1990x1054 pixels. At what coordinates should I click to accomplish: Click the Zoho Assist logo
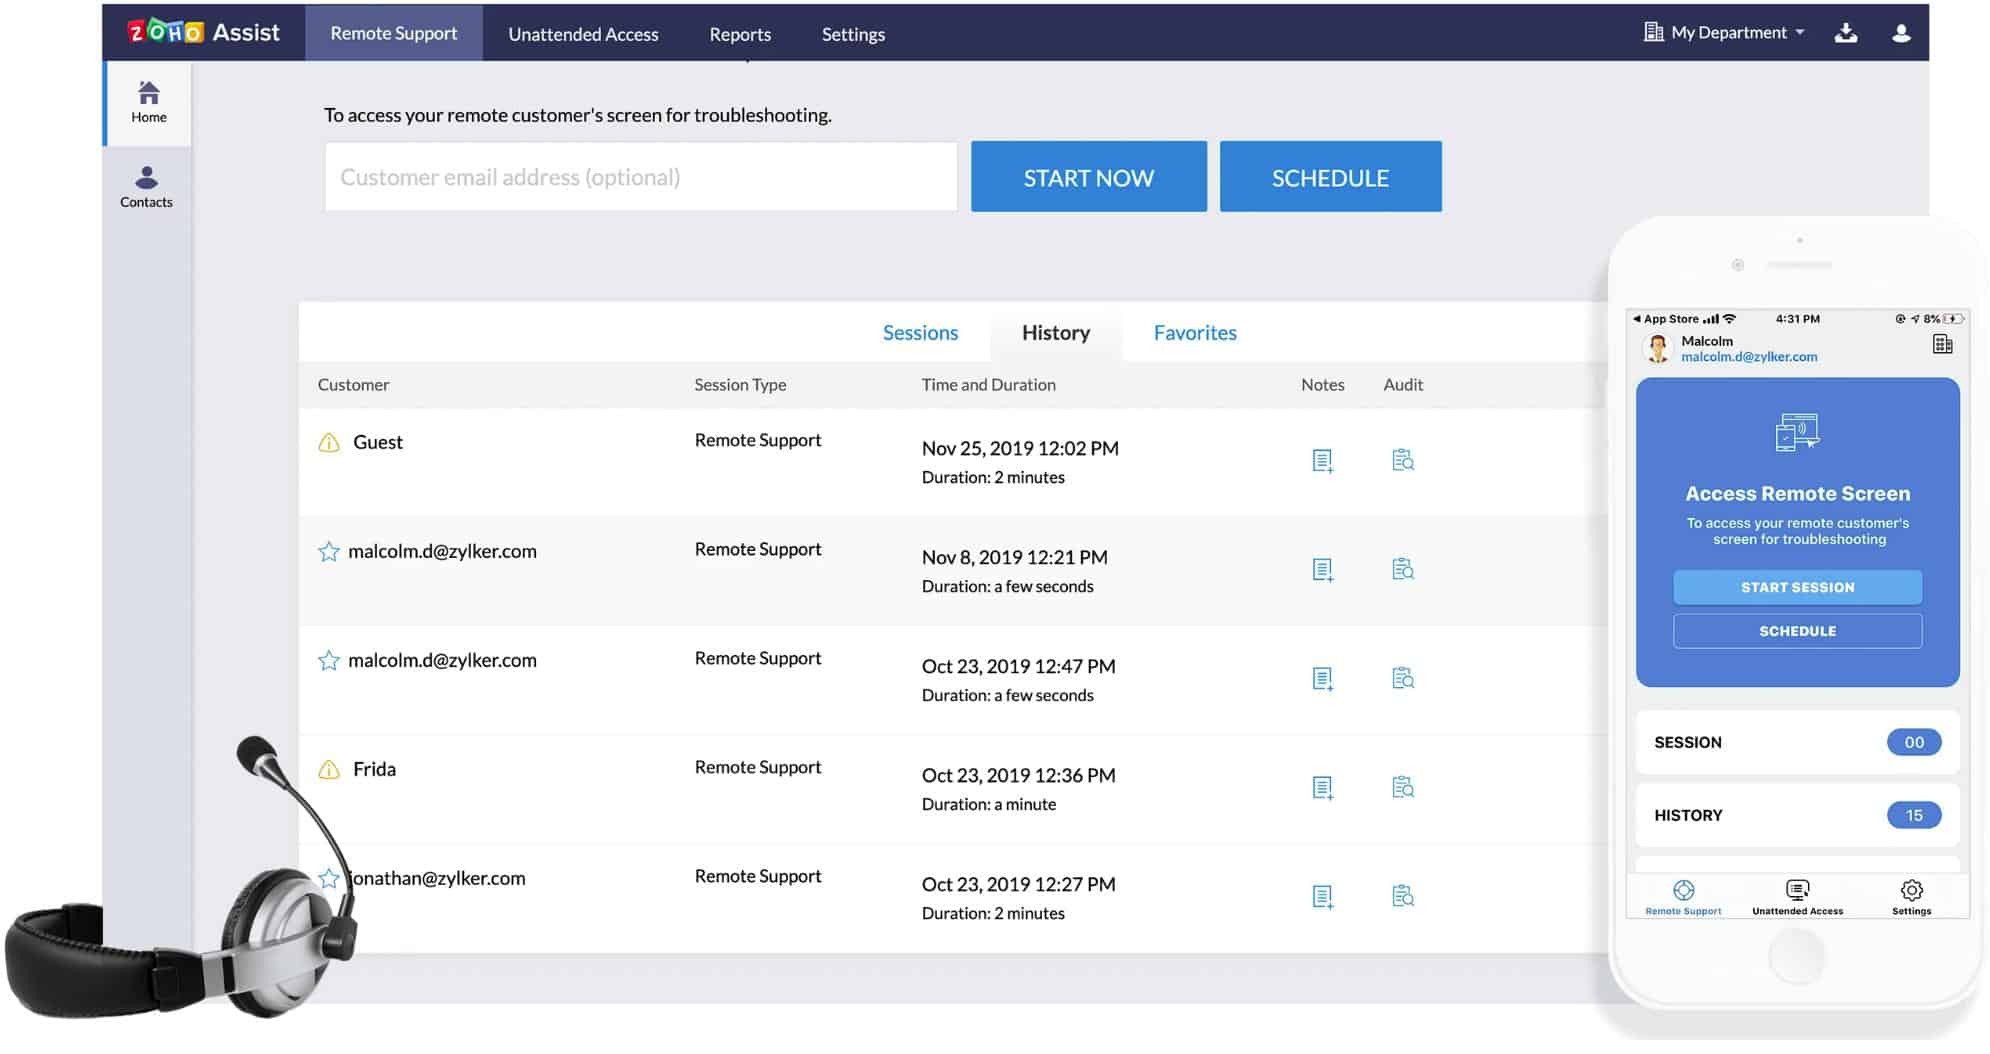coord(204,32)
